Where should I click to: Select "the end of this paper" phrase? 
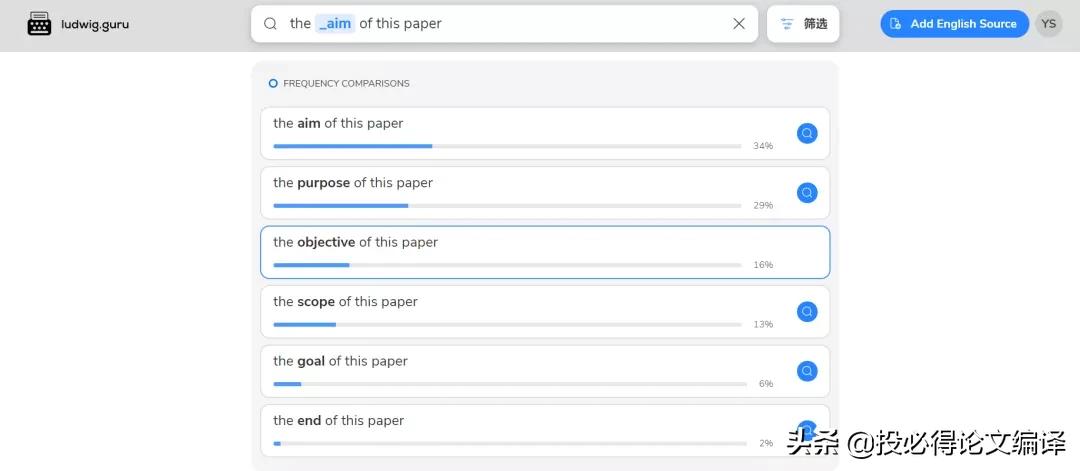[338, 421]
